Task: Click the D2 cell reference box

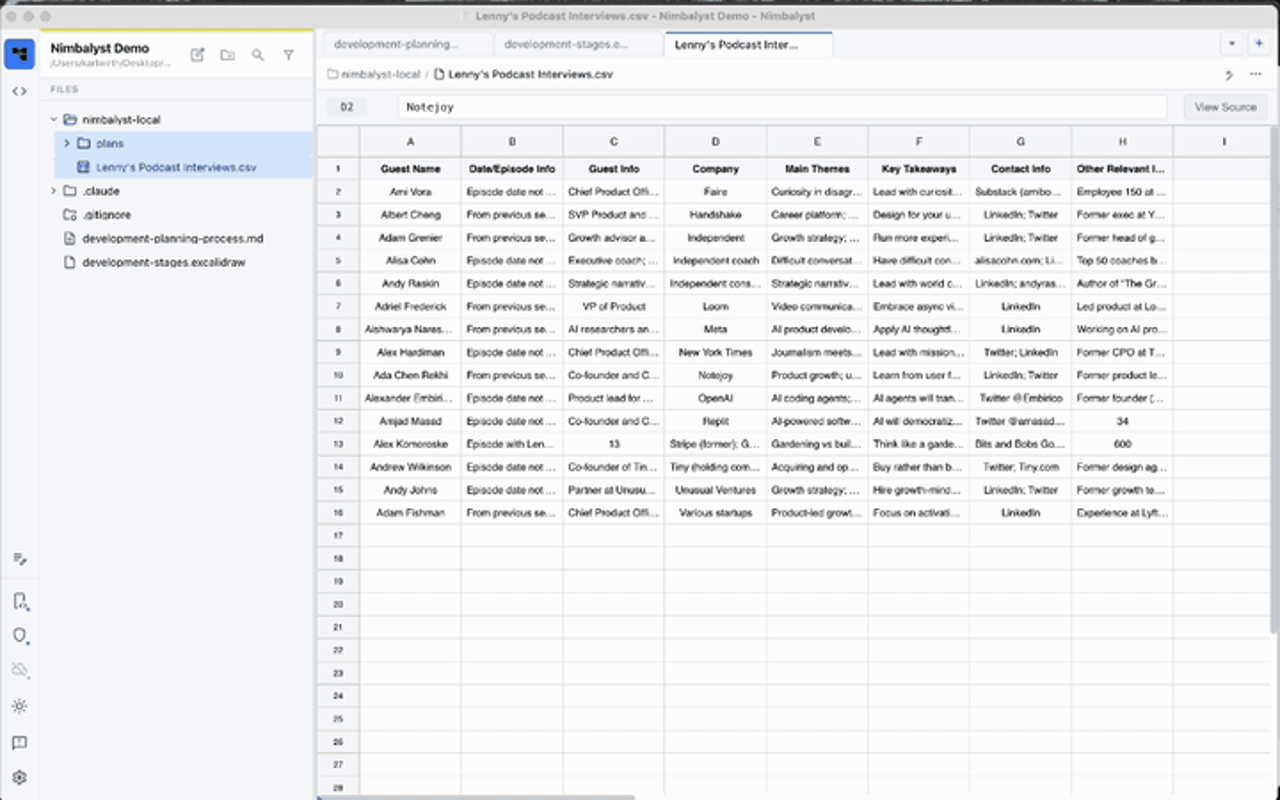Action: point(347,107)
